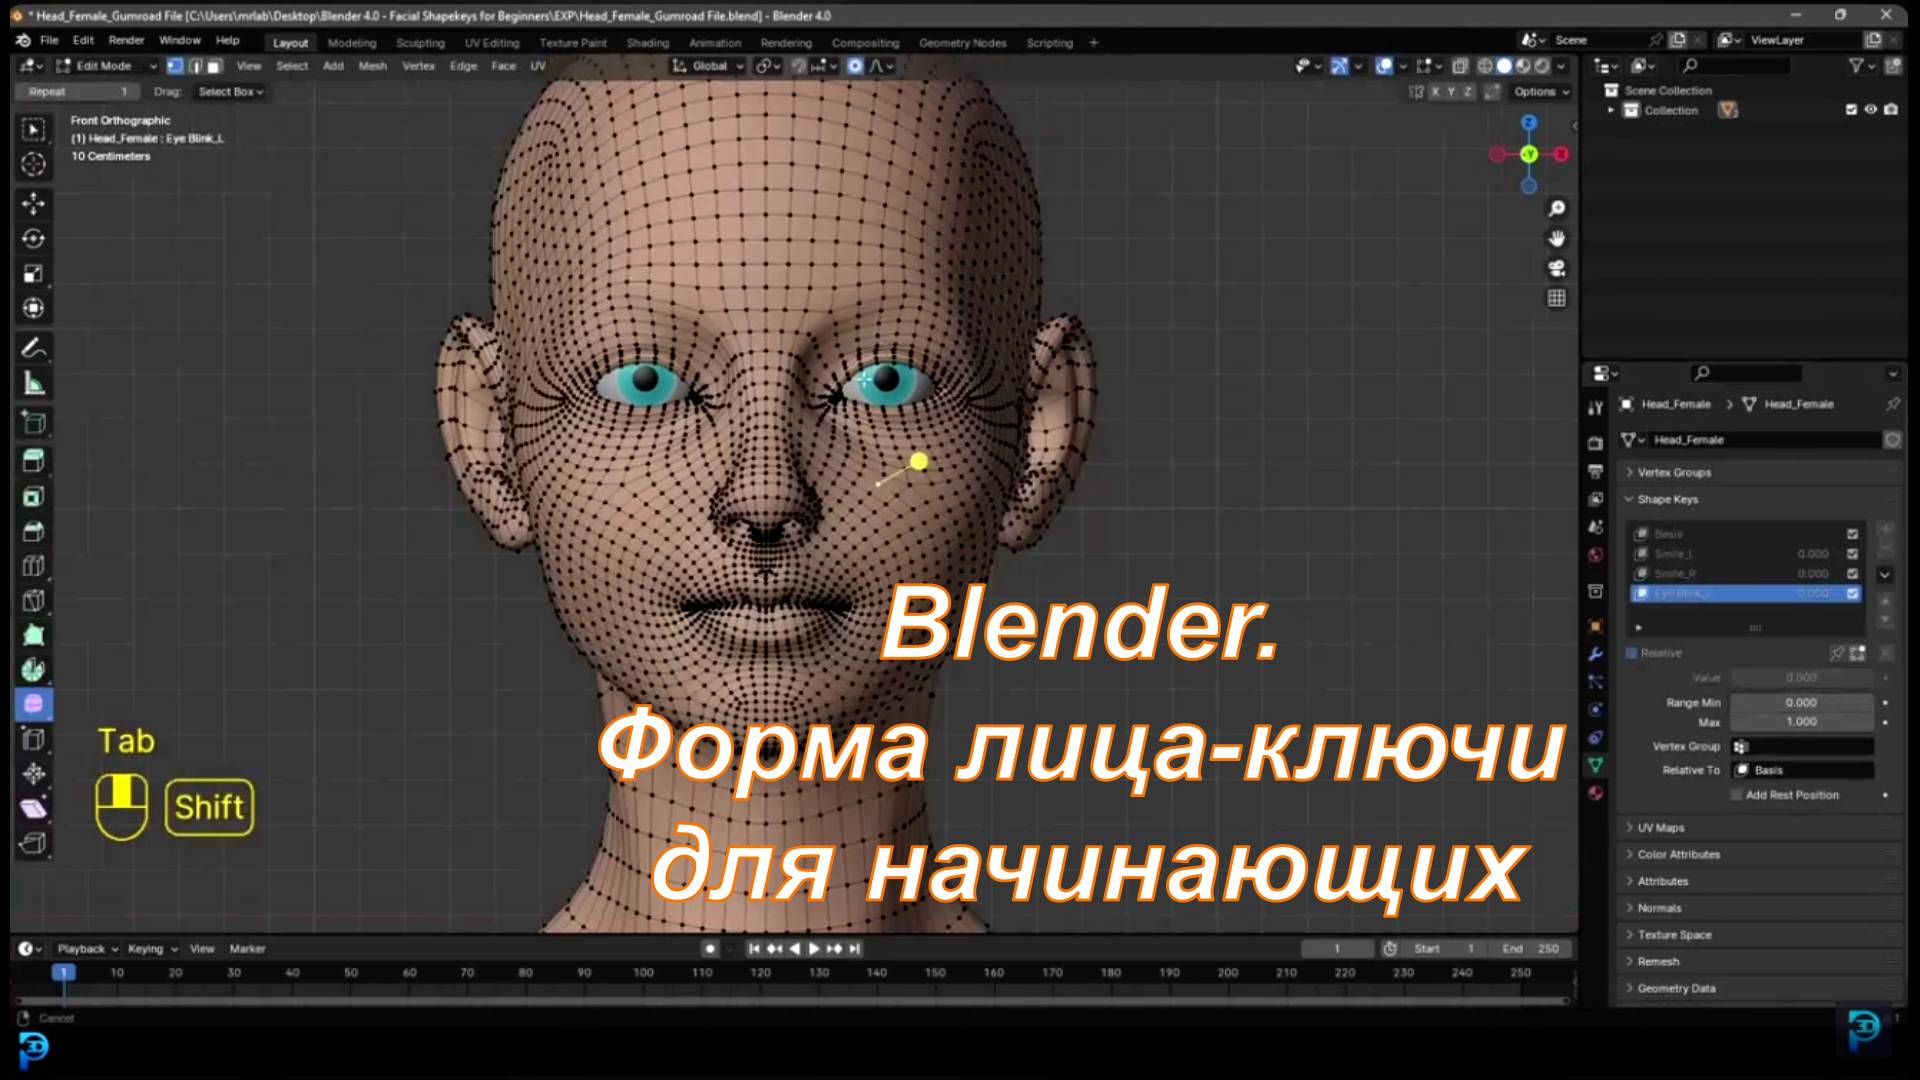The image size is (1920, 1080).
Task: Toggle perspective/orthographic grid icon
Action: click(1557, 299)
